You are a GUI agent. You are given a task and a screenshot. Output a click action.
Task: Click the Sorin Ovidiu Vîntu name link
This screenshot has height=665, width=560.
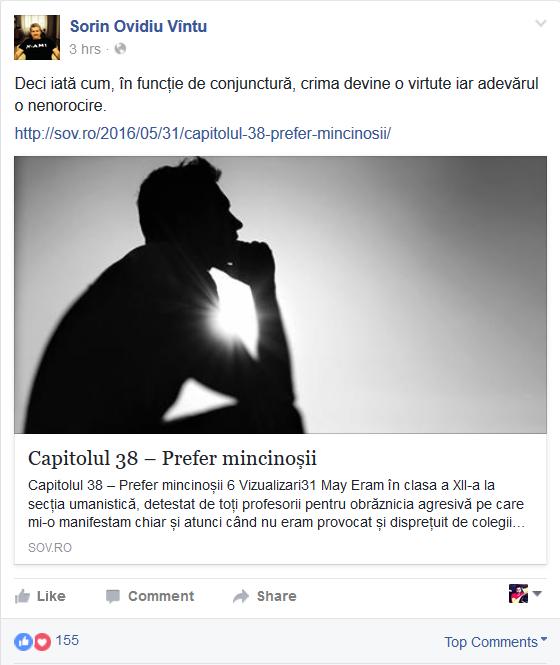[x=138, y=26]
